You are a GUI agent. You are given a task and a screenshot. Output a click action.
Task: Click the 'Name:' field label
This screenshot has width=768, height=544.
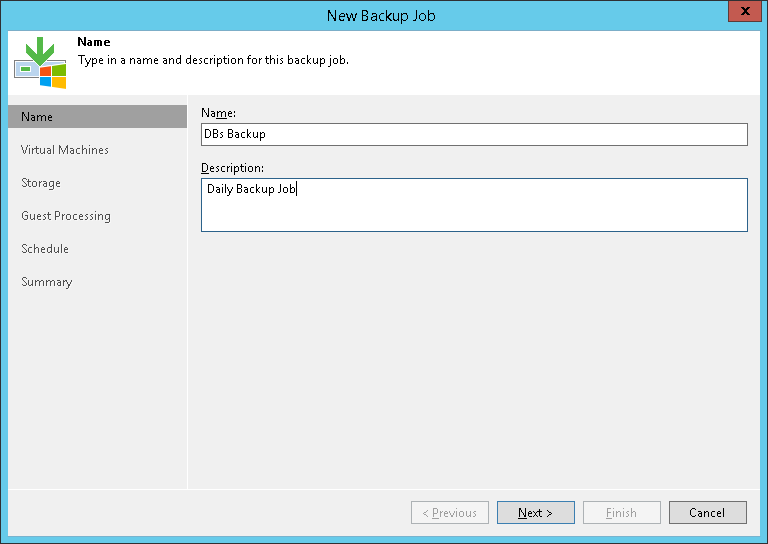[219, 113]
